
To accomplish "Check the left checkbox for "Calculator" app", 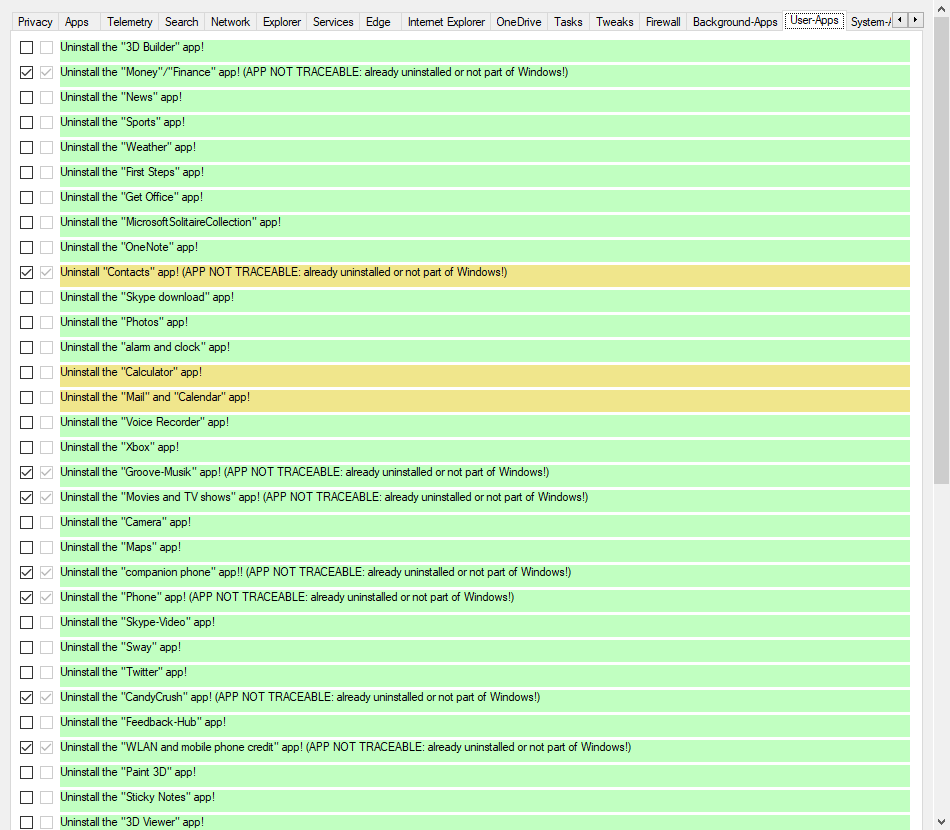I will click(27, 373).
